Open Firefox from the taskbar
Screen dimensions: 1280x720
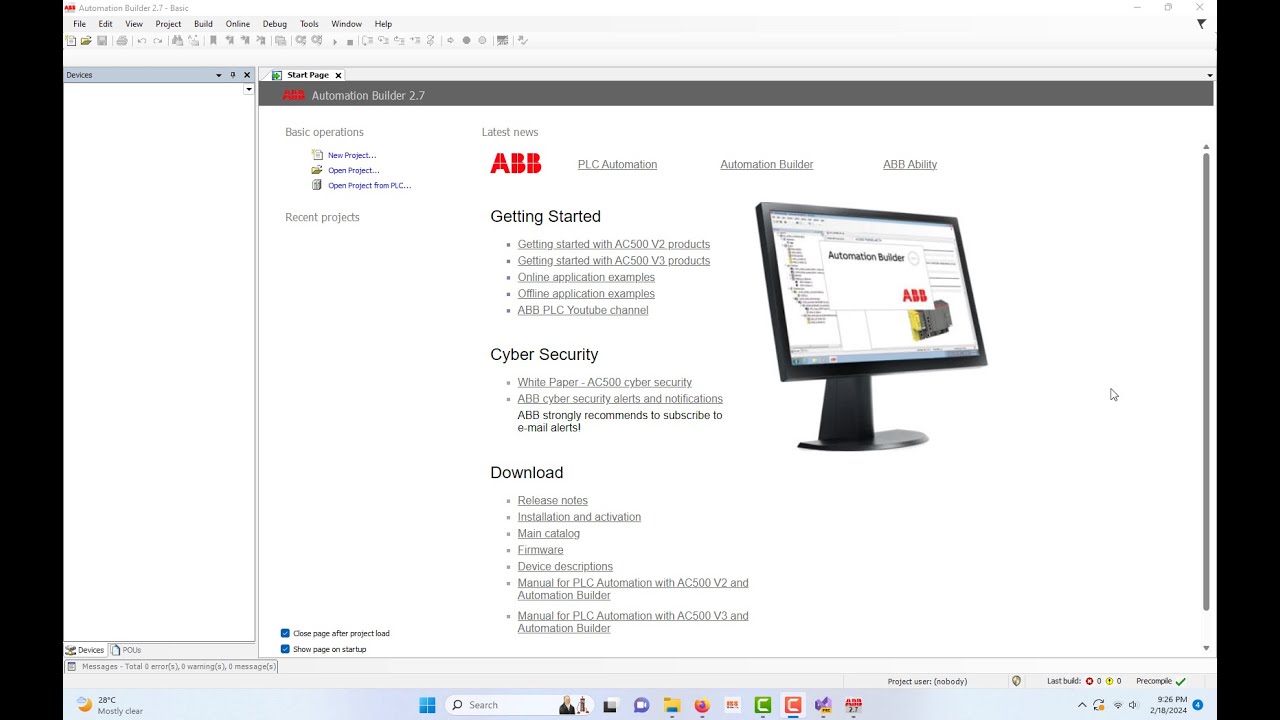point(702,705)
